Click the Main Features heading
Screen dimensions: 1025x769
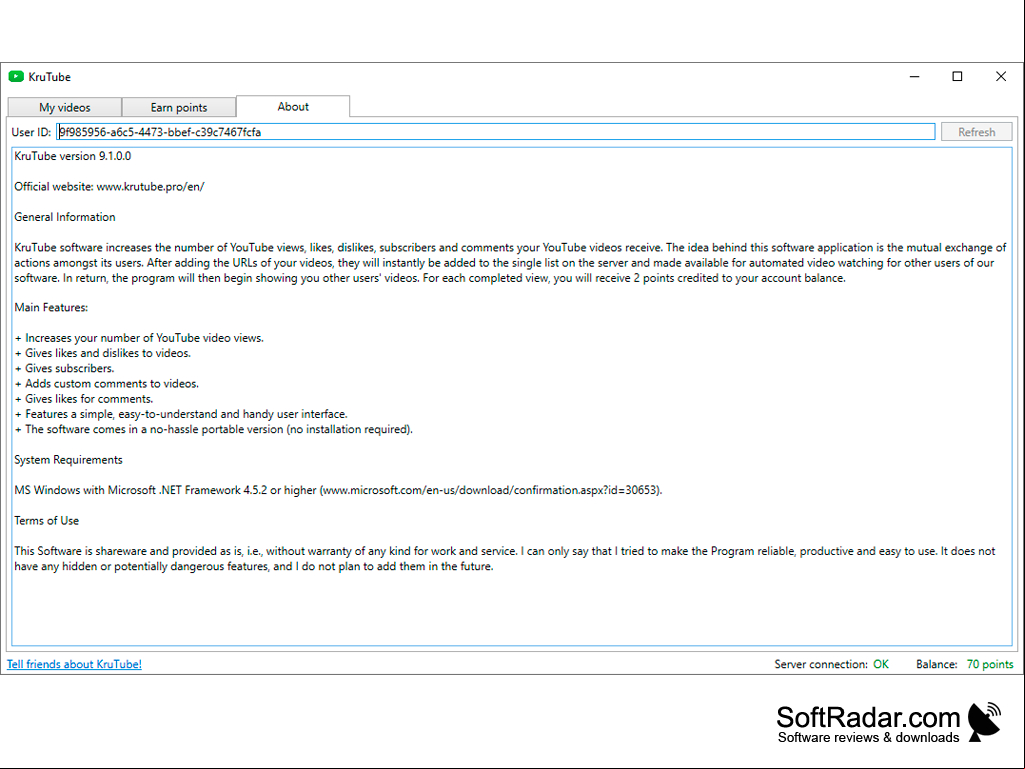click(x=51, y=307)
